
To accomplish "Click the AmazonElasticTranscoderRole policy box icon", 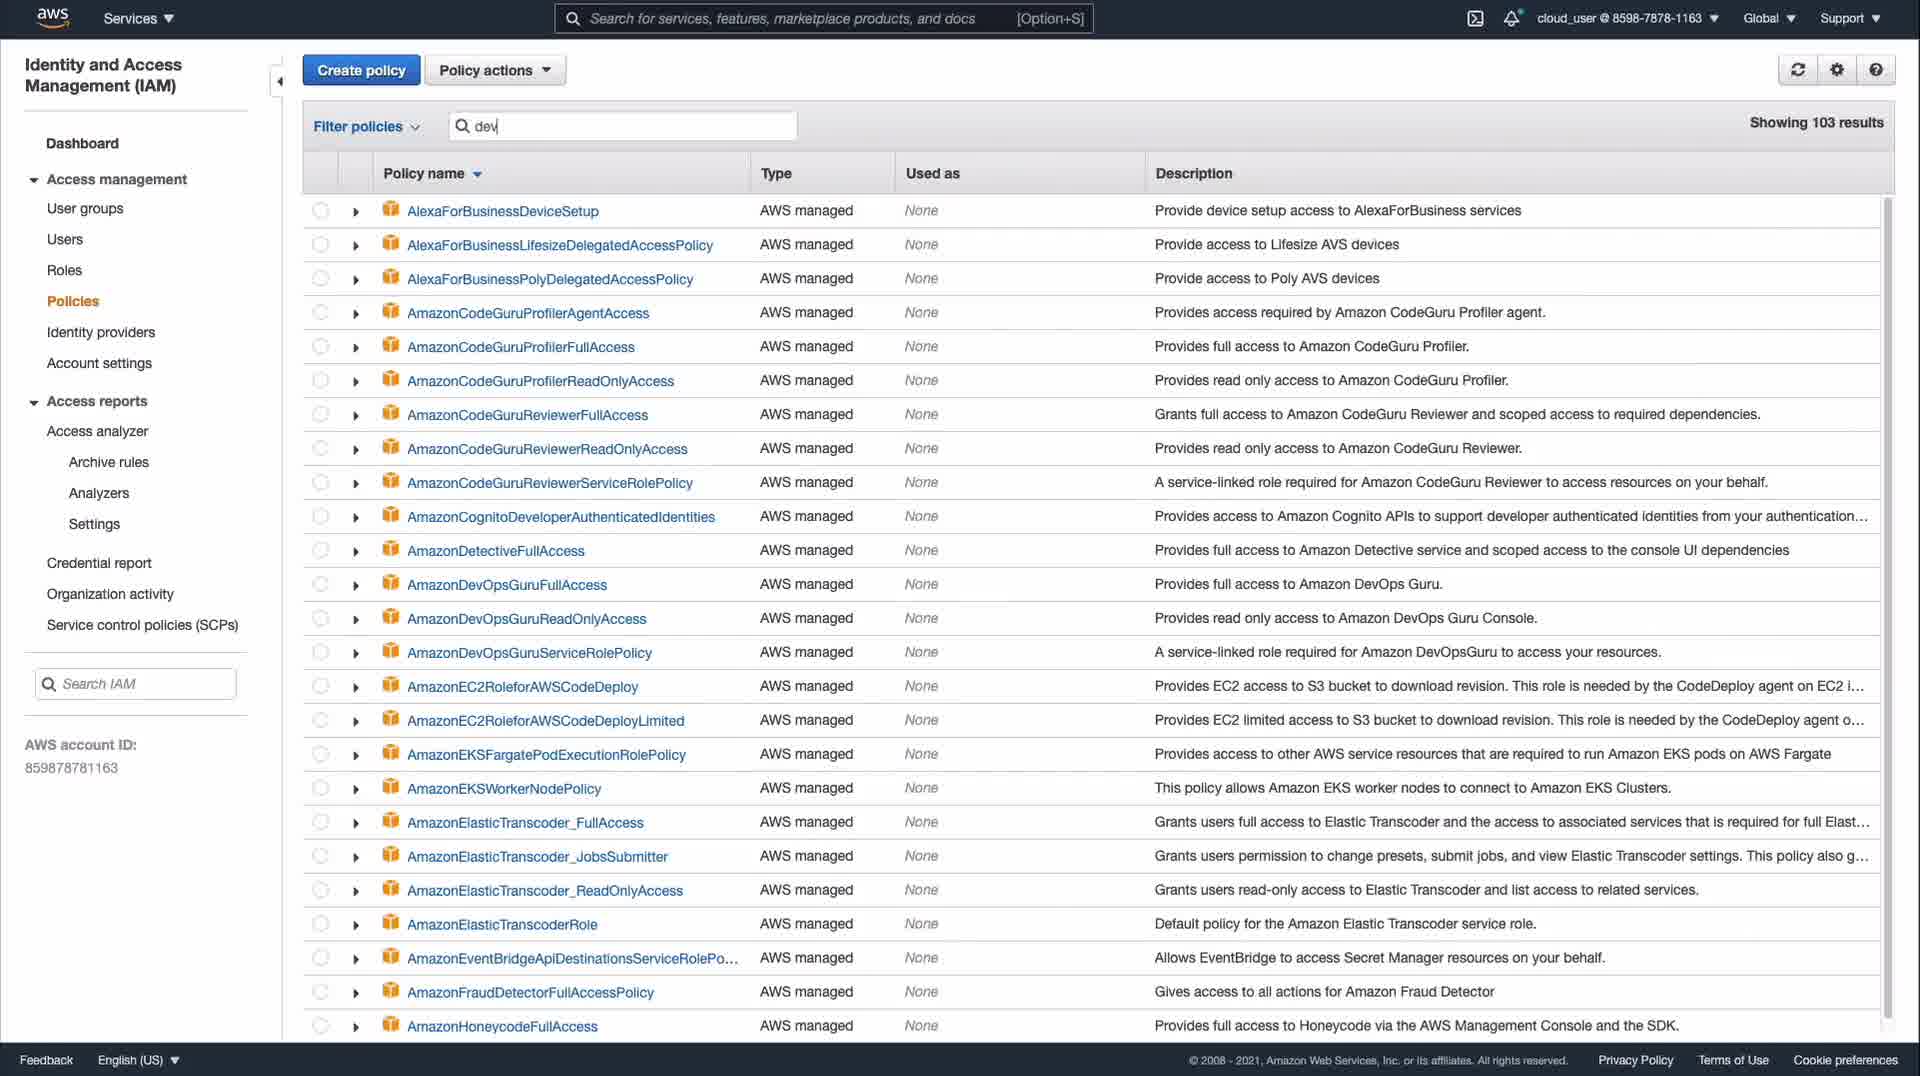I will point(391,924).
